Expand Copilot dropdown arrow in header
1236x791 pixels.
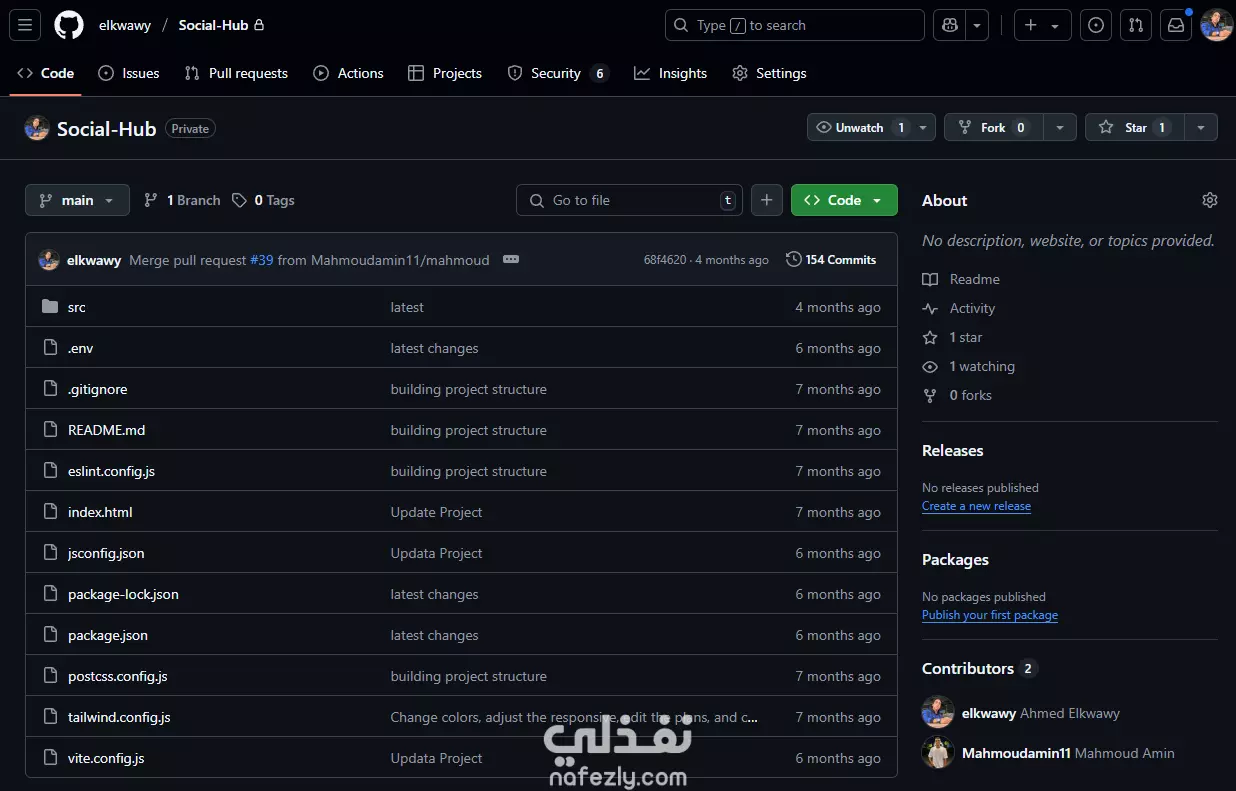point(977,25)
